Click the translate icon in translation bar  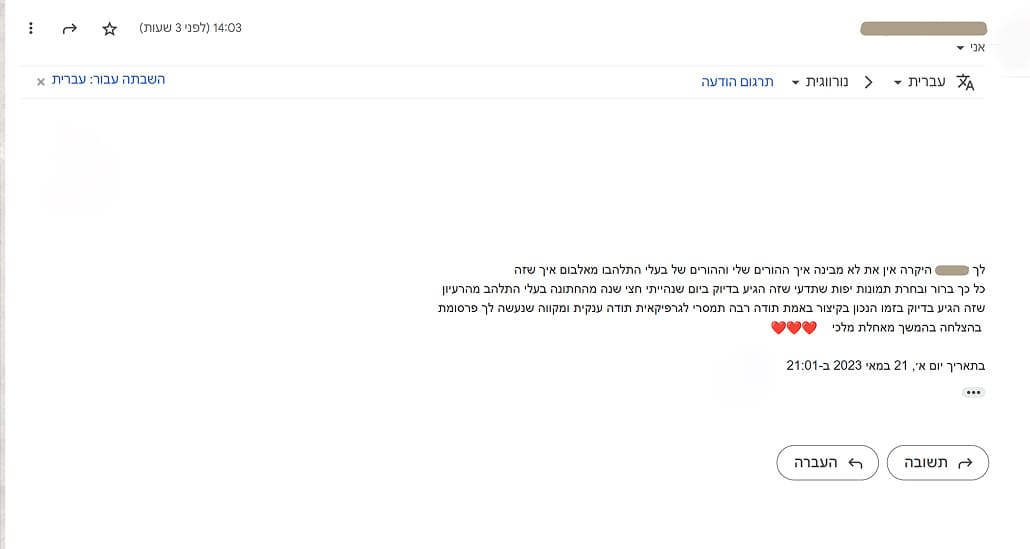[965, 82]
